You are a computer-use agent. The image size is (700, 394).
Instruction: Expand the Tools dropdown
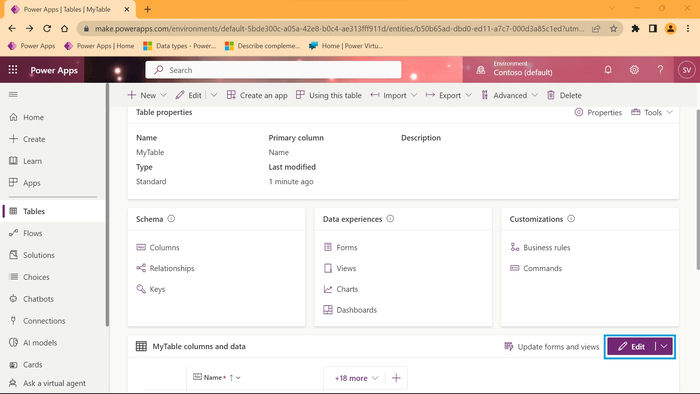pos(670,112)
